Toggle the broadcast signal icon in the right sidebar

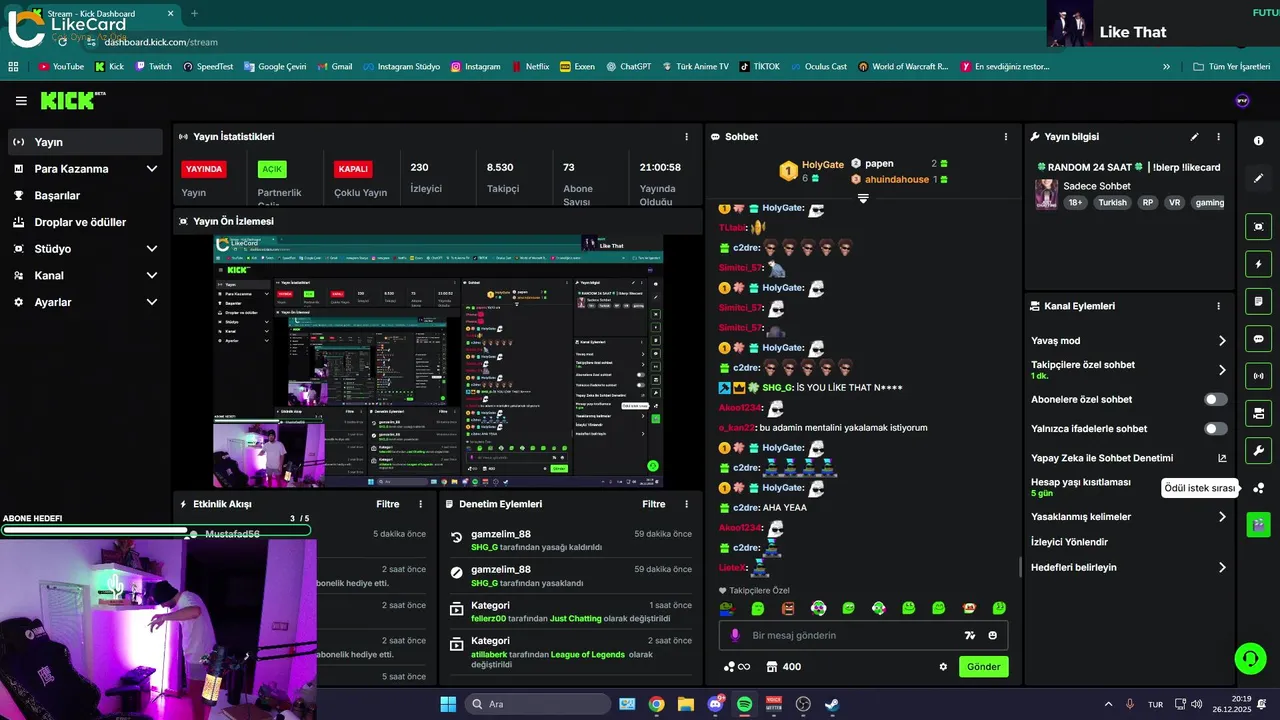point(1258,376)
